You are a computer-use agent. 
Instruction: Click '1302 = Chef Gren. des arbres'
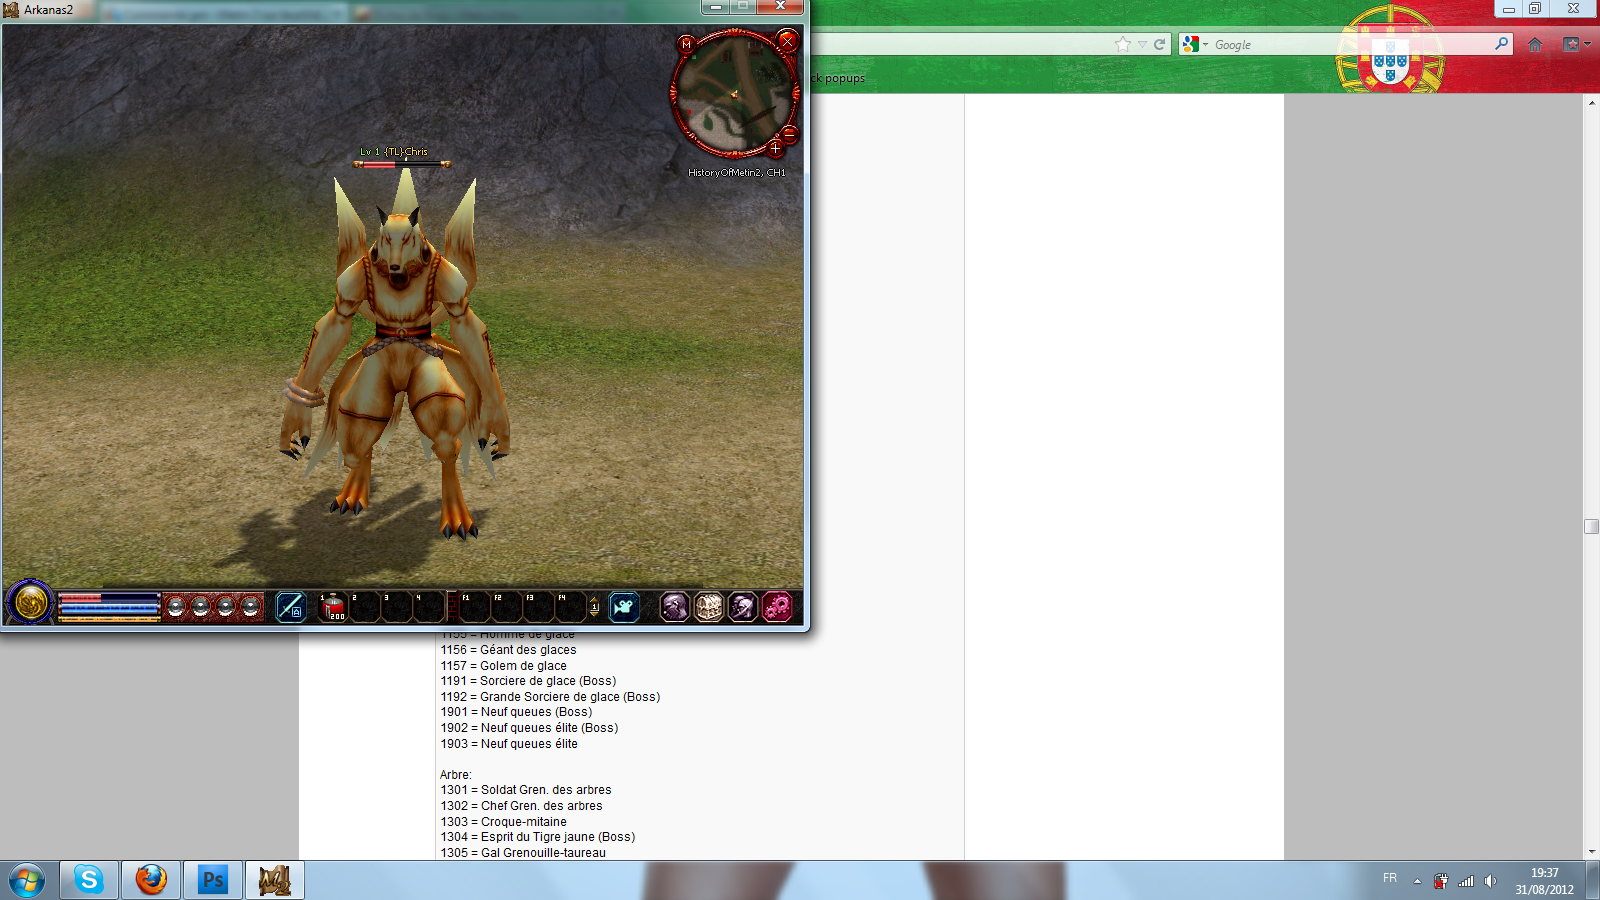pyautogui.click(x=521, y=806)
